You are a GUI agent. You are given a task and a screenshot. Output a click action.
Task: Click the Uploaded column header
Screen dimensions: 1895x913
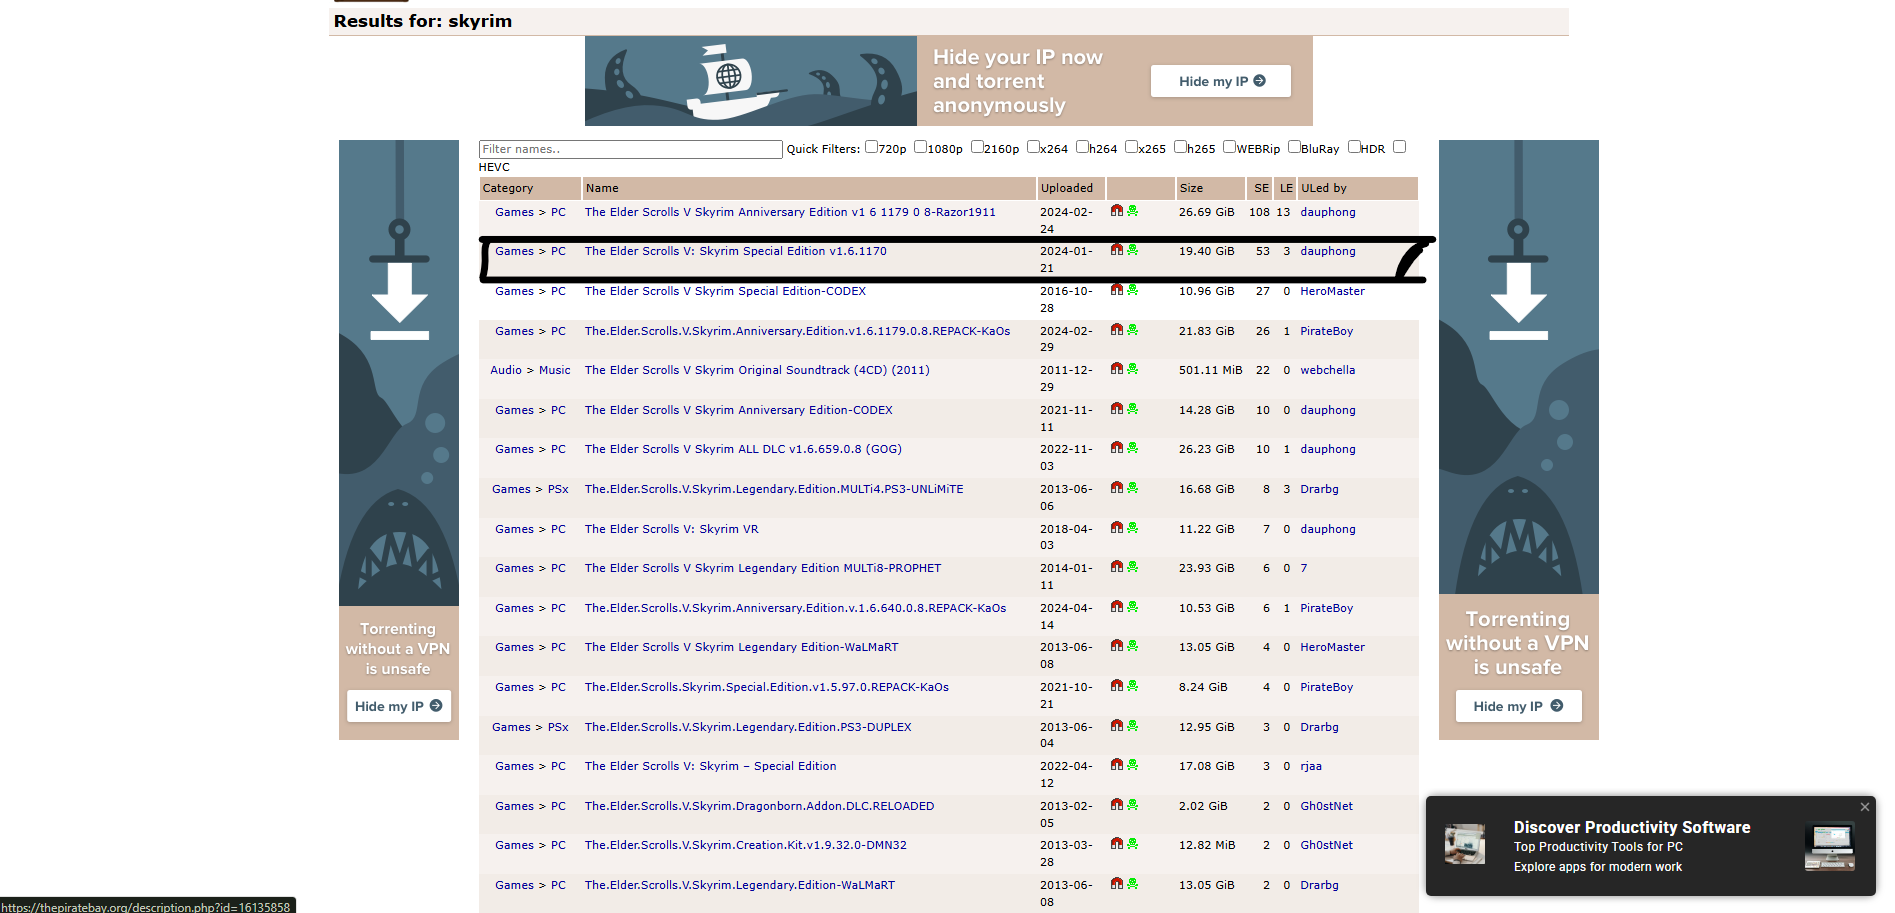(1071, 188)
